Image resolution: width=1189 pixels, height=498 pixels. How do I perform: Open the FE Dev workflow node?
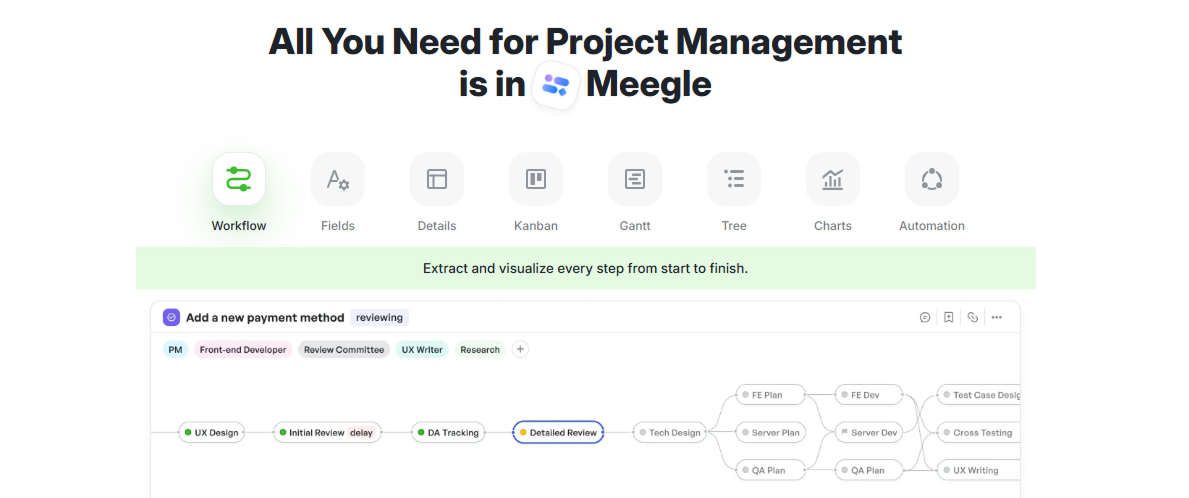(x=869, y=395)
